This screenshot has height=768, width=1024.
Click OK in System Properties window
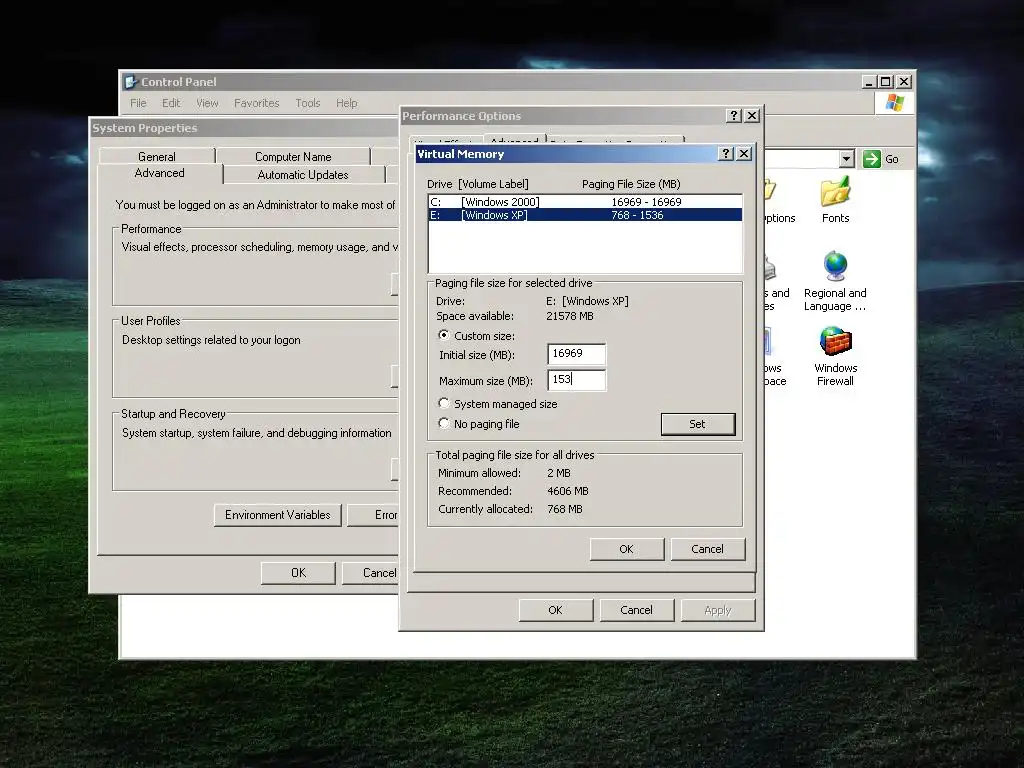298,573
